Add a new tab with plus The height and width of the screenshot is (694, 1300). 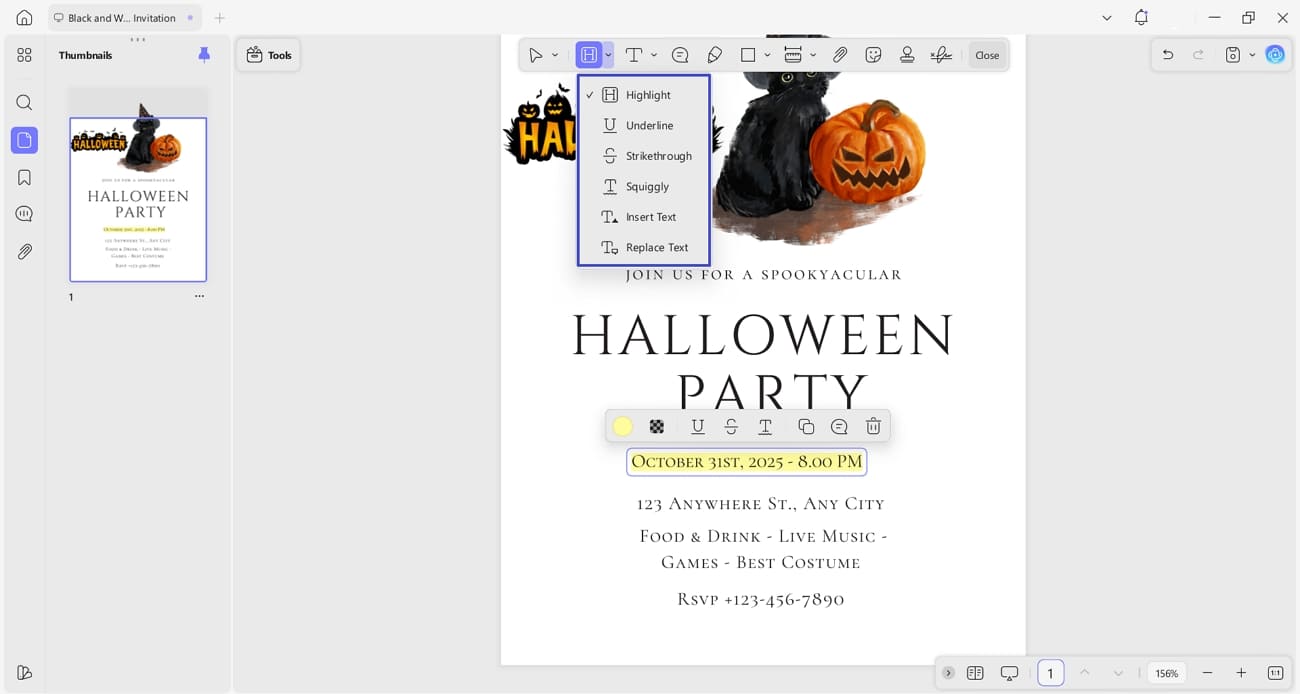pyautogui.click(x=220, y=18)
